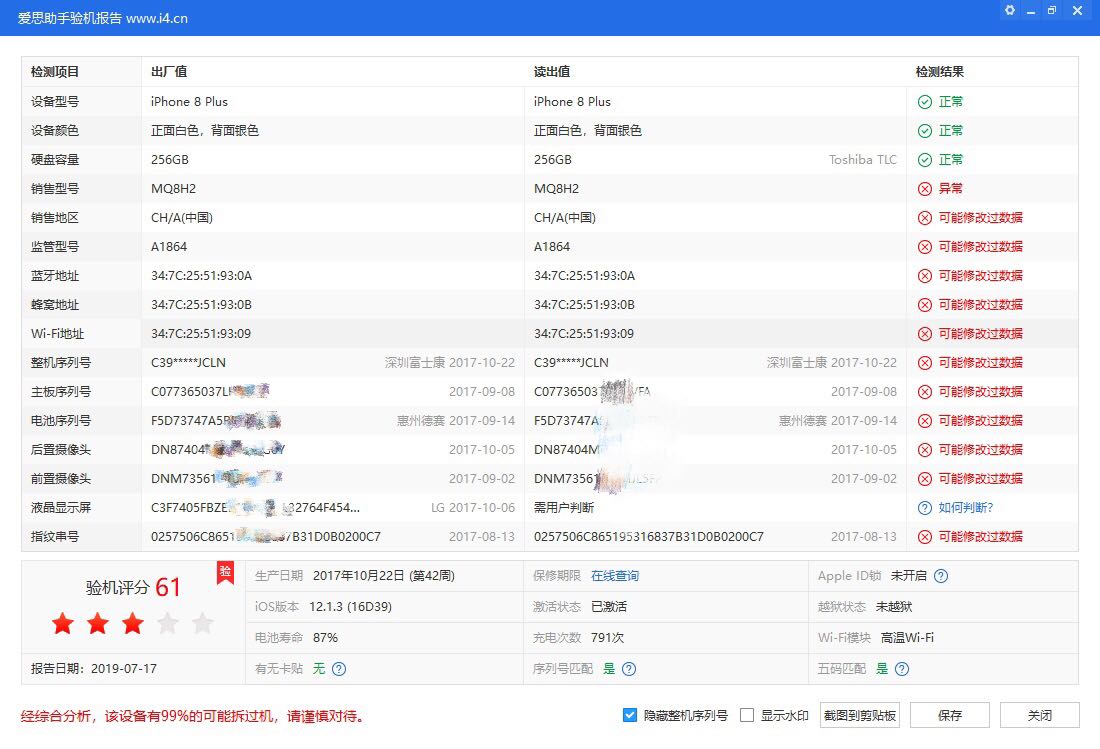Click the 保存 button

coord(950,715)
